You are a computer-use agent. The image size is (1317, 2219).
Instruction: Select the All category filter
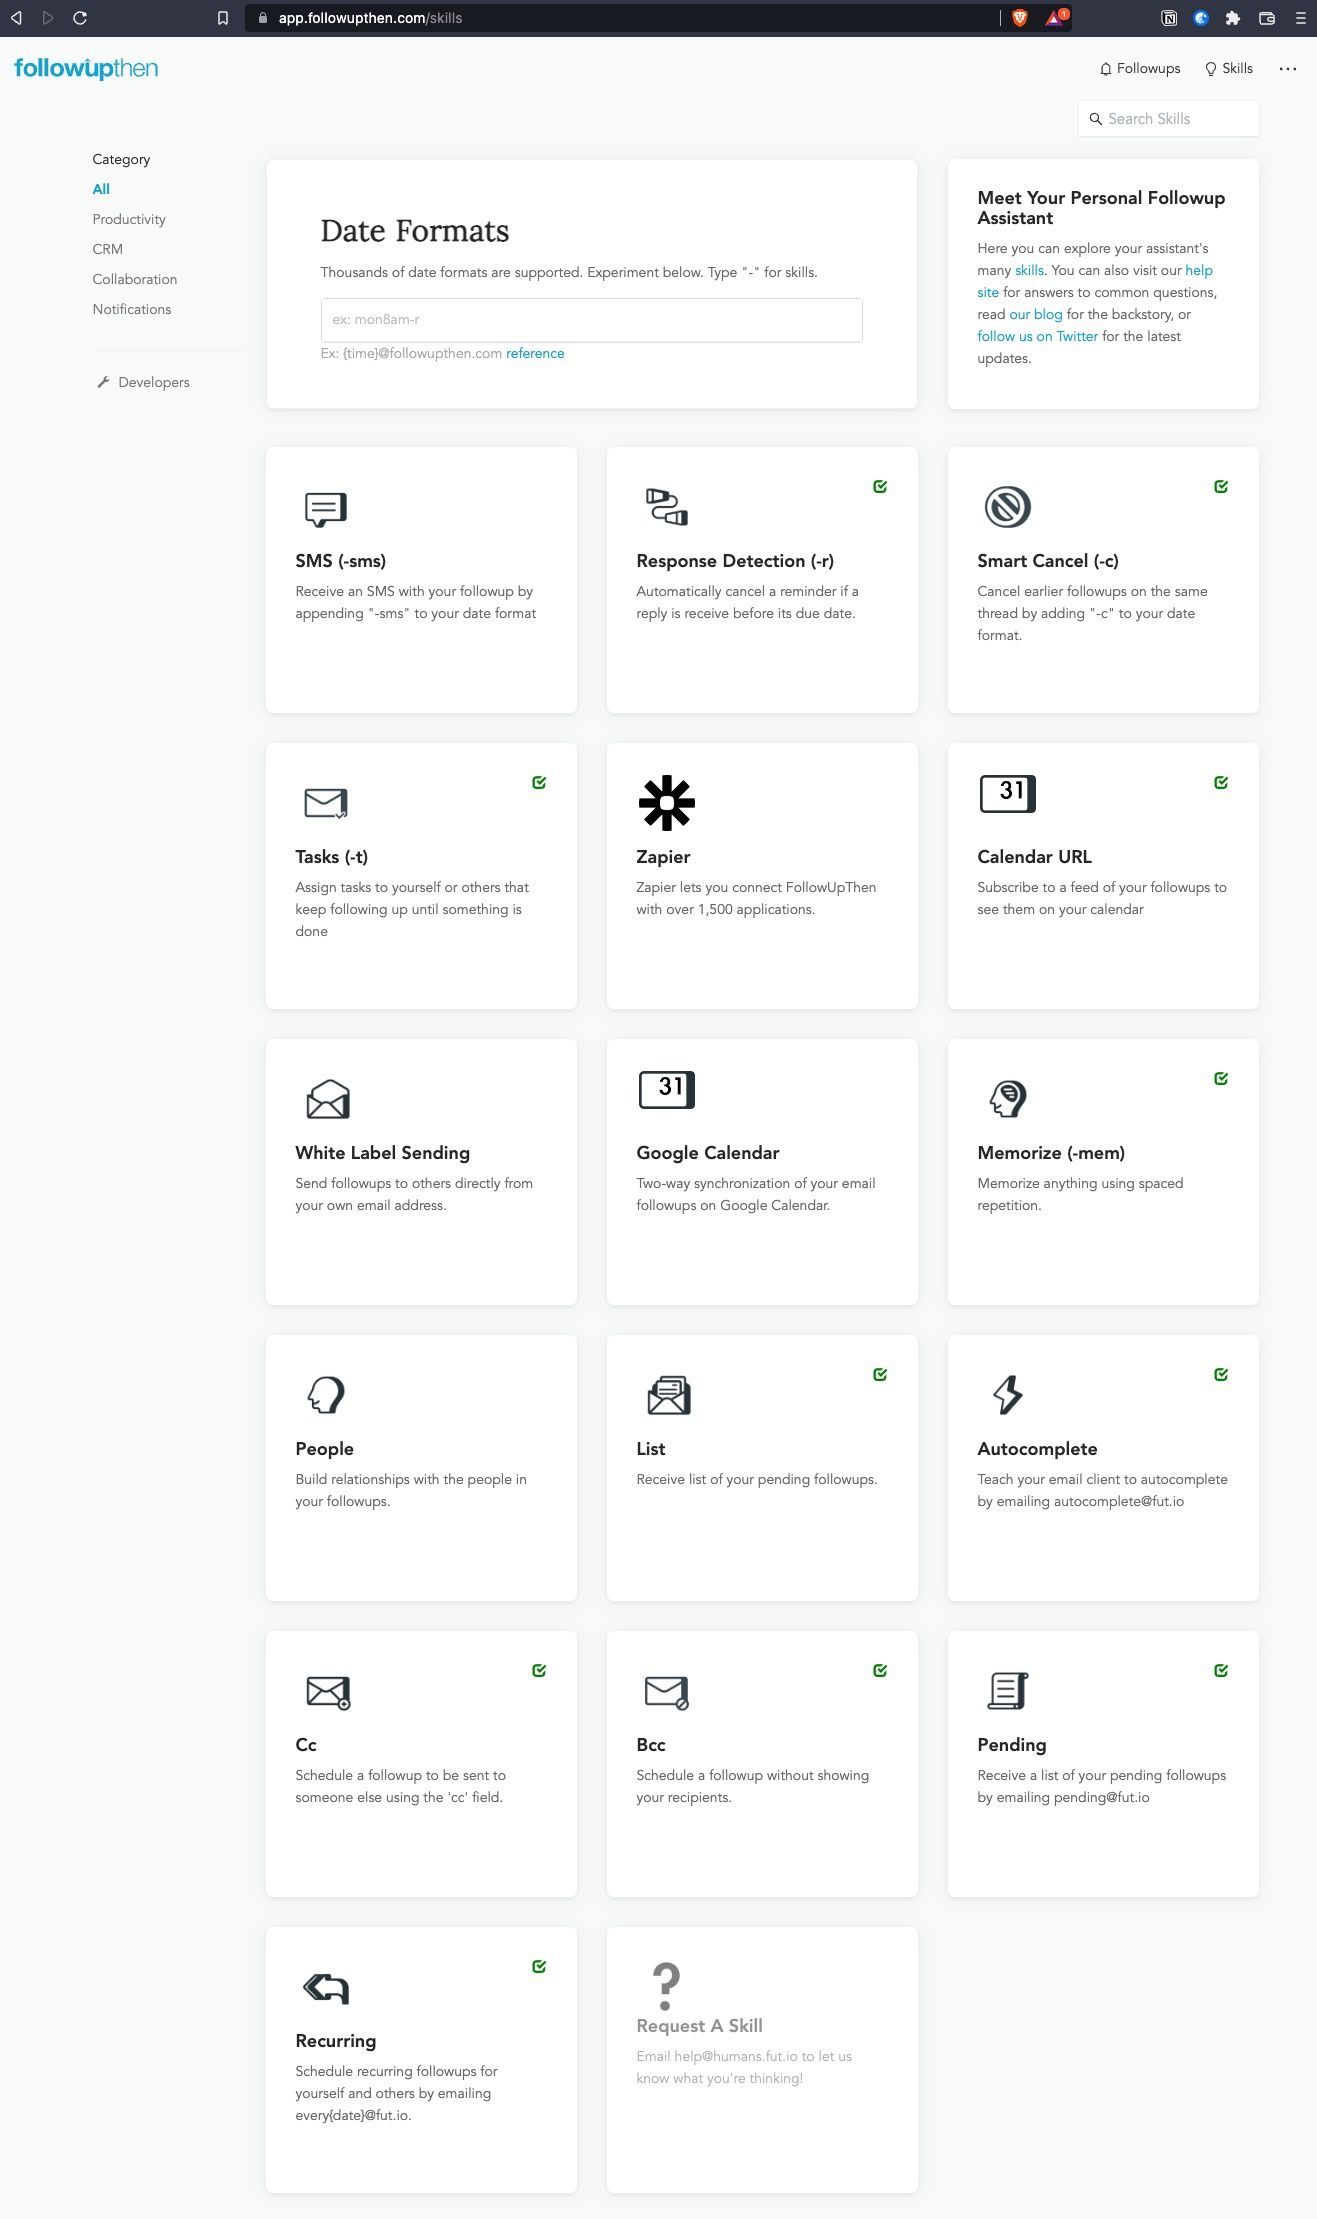[x=101, y=189]
